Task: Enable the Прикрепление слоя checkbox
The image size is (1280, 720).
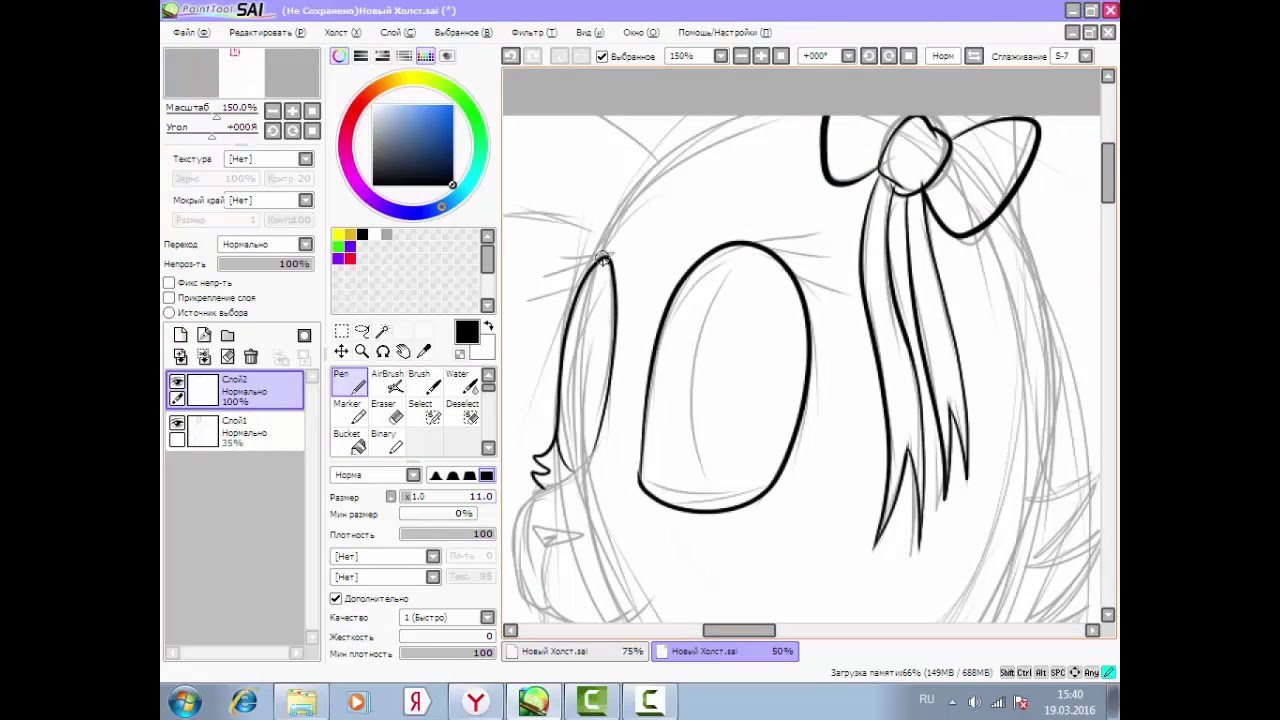Action: click(x=169, y=298)
